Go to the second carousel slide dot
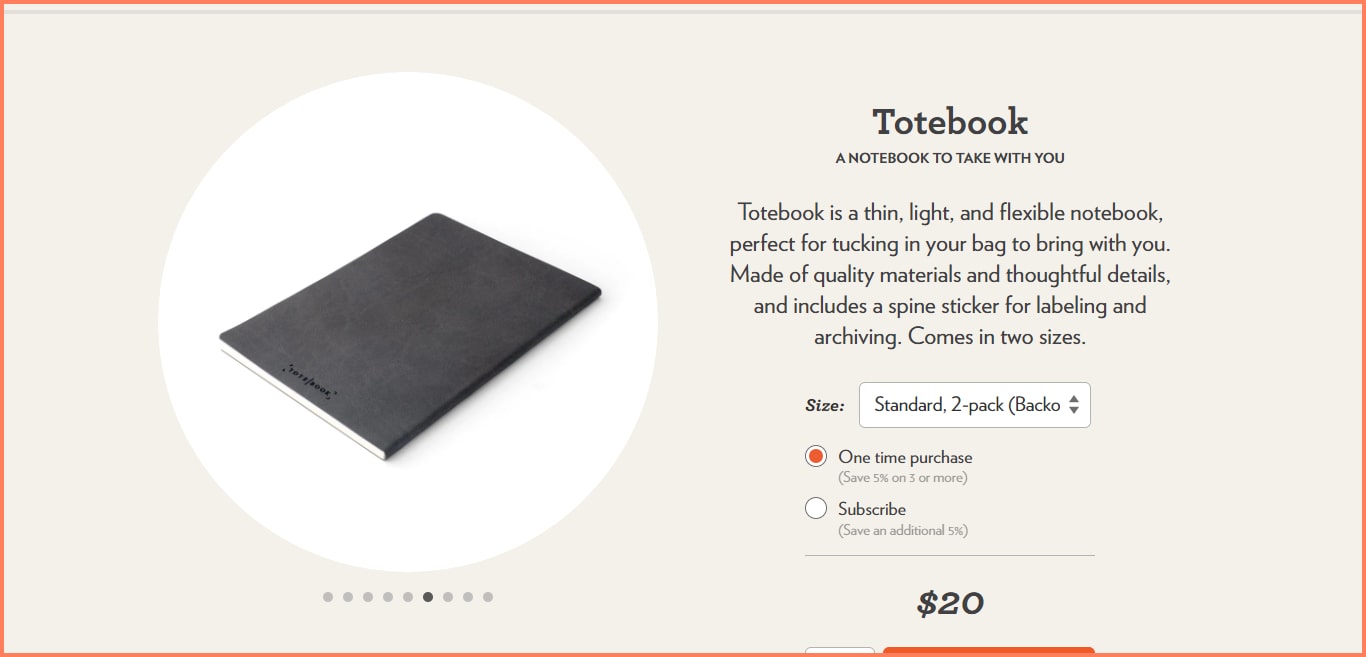 click(x=348, y=597)
